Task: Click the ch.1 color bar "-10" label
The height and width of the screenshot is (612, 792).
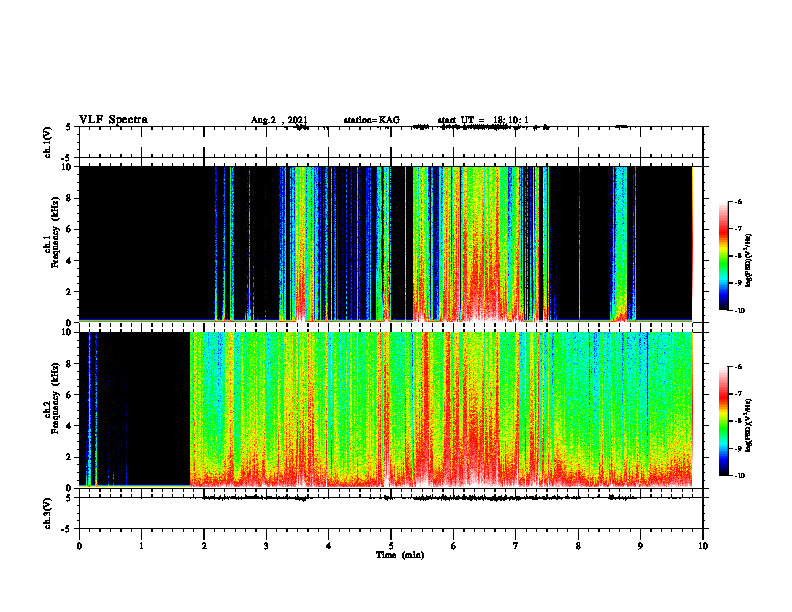Action: tap(739, 311)
